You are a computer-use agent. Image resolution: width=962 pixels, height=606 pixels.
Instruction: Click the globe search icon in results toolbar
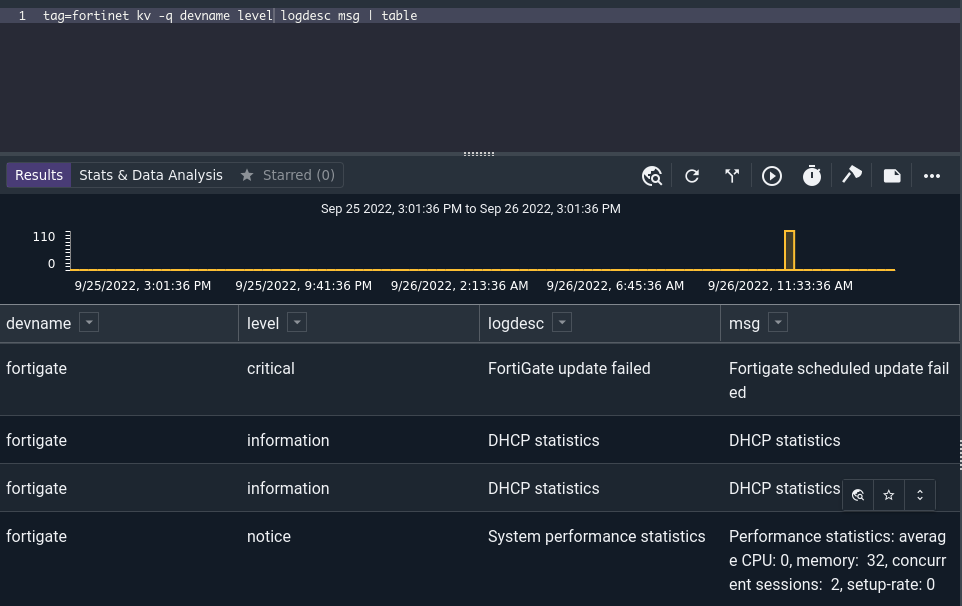pyautogui.click(x=652, y=176)
